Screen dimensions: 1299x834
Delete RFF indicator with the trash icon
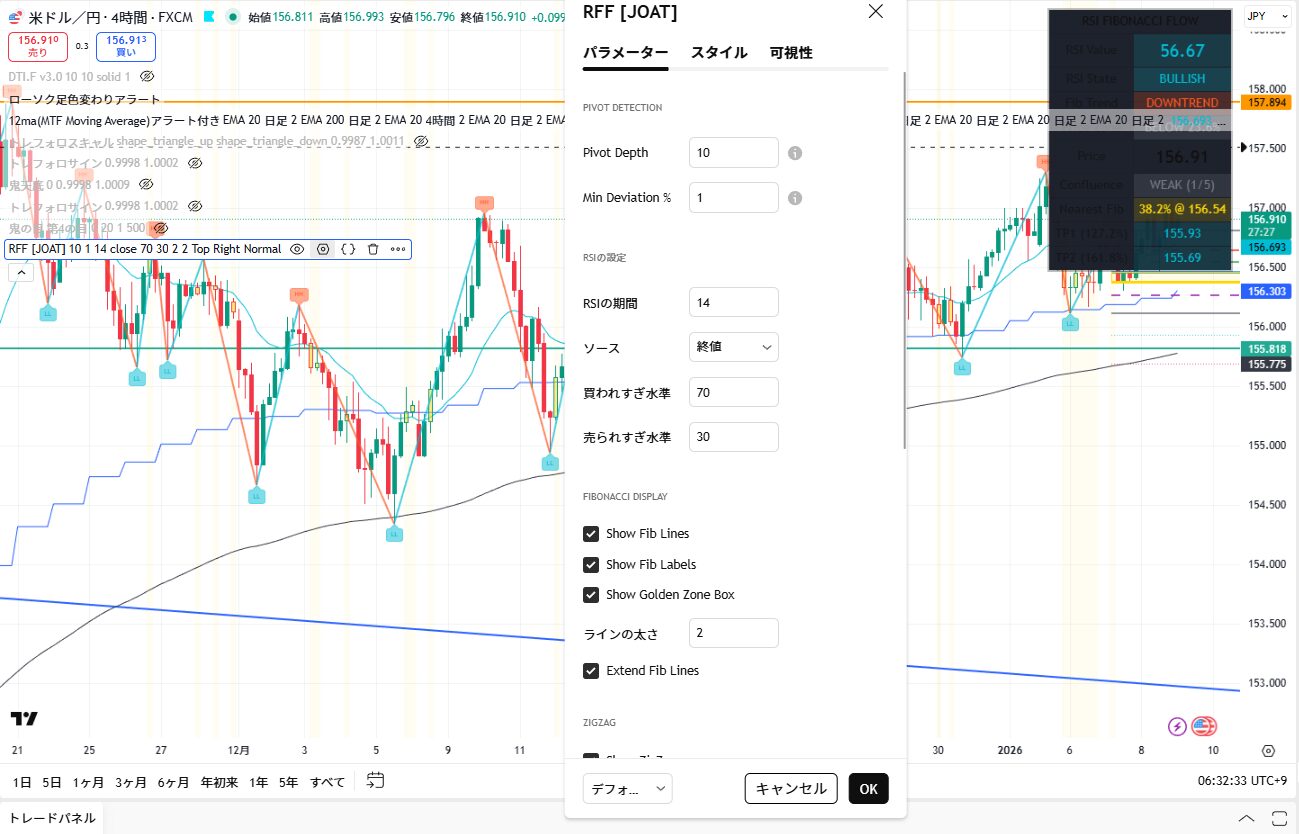click(x=373, y=249)
